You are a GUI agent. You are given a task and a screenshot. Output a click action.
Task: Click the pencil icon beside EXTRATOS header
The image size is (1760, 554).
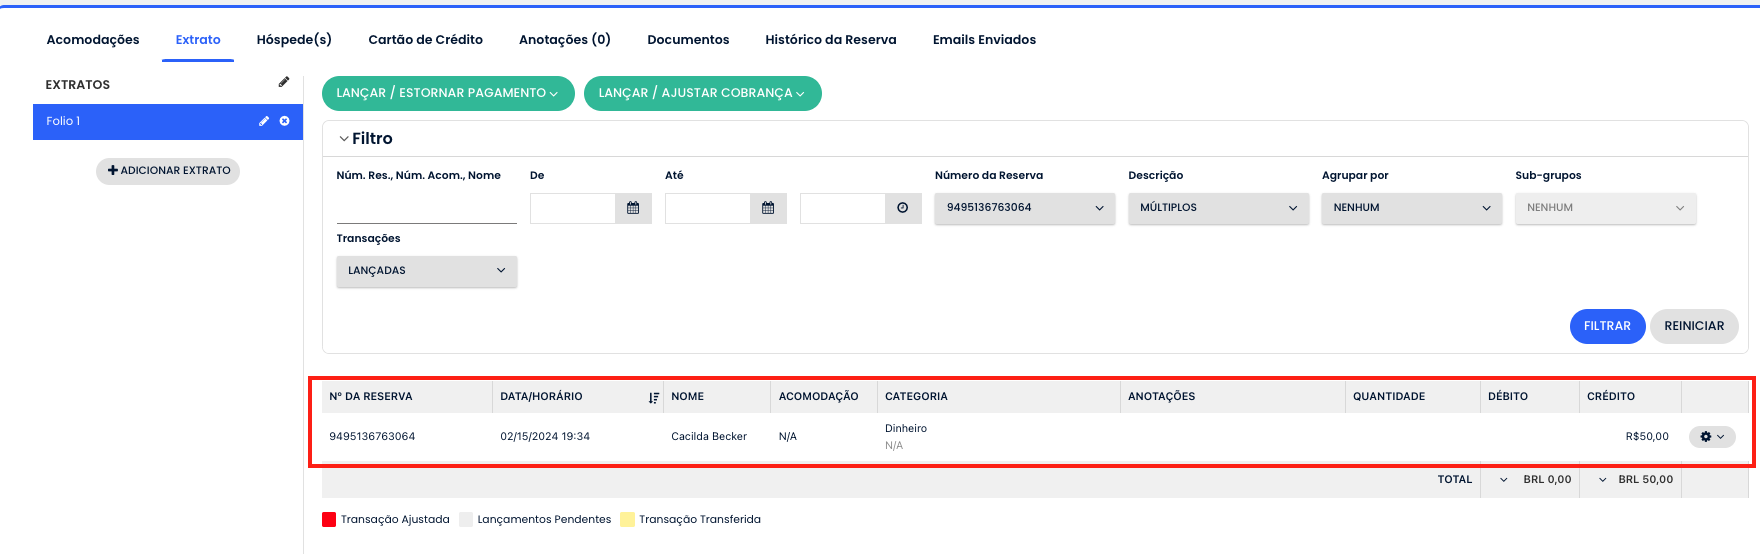coord(284,82)
